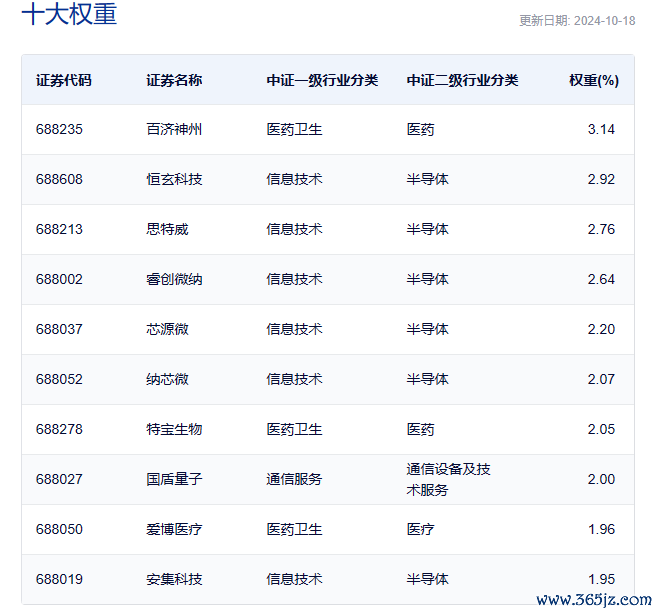The width and height of the screenshot is (659, 615).
Task: Click 半导体 in the 思特威 row
Action: pyautogui.click(x=427, y=229)
